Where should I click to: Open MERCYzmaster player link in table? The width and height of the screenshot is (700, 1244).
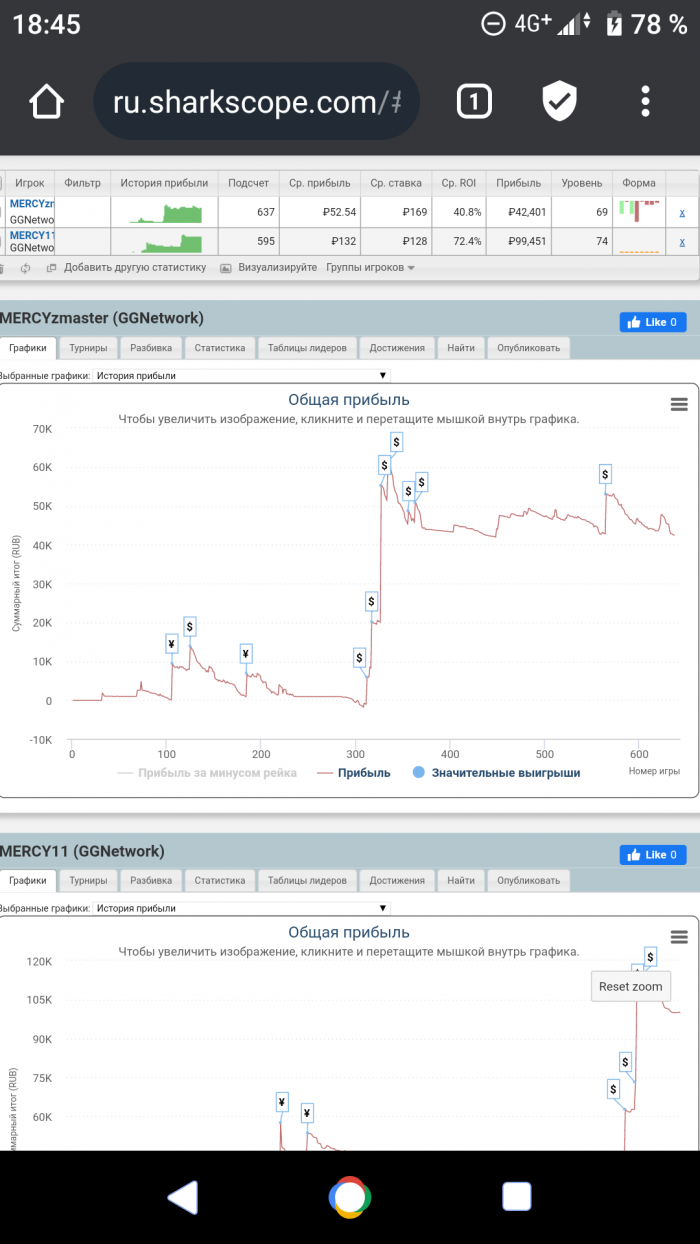click(x=31, y=204)
